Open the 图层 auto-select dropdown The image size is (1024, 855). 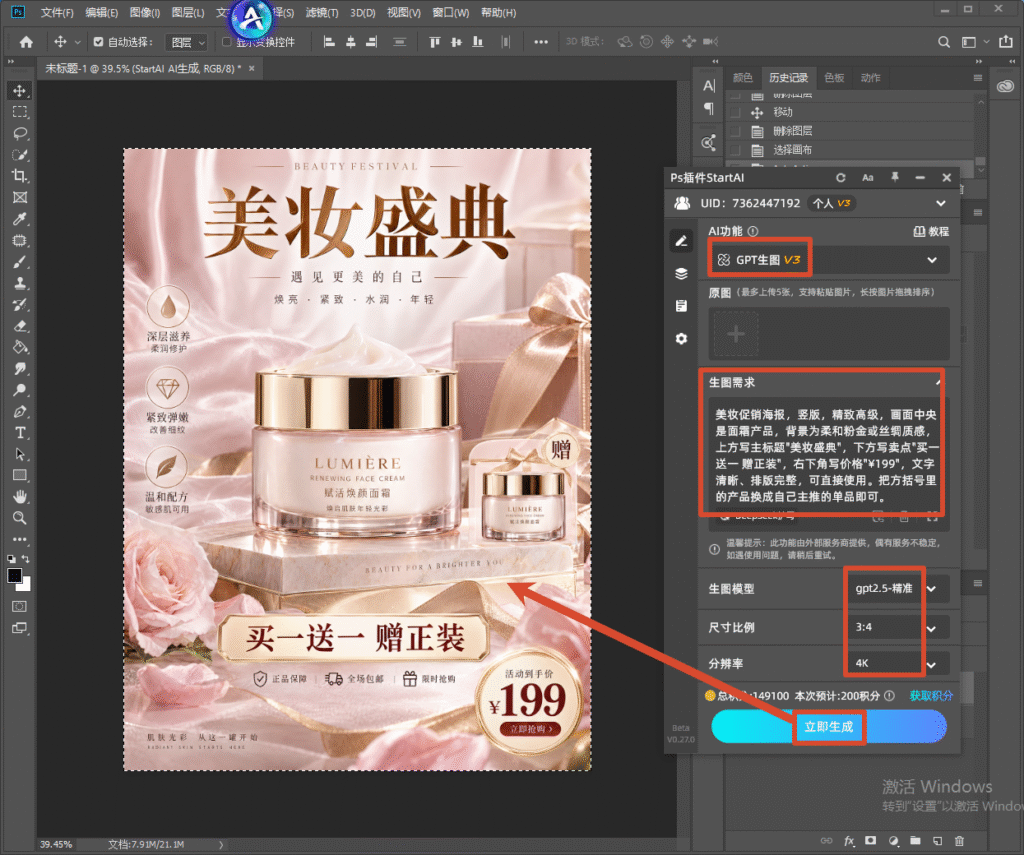187,42
